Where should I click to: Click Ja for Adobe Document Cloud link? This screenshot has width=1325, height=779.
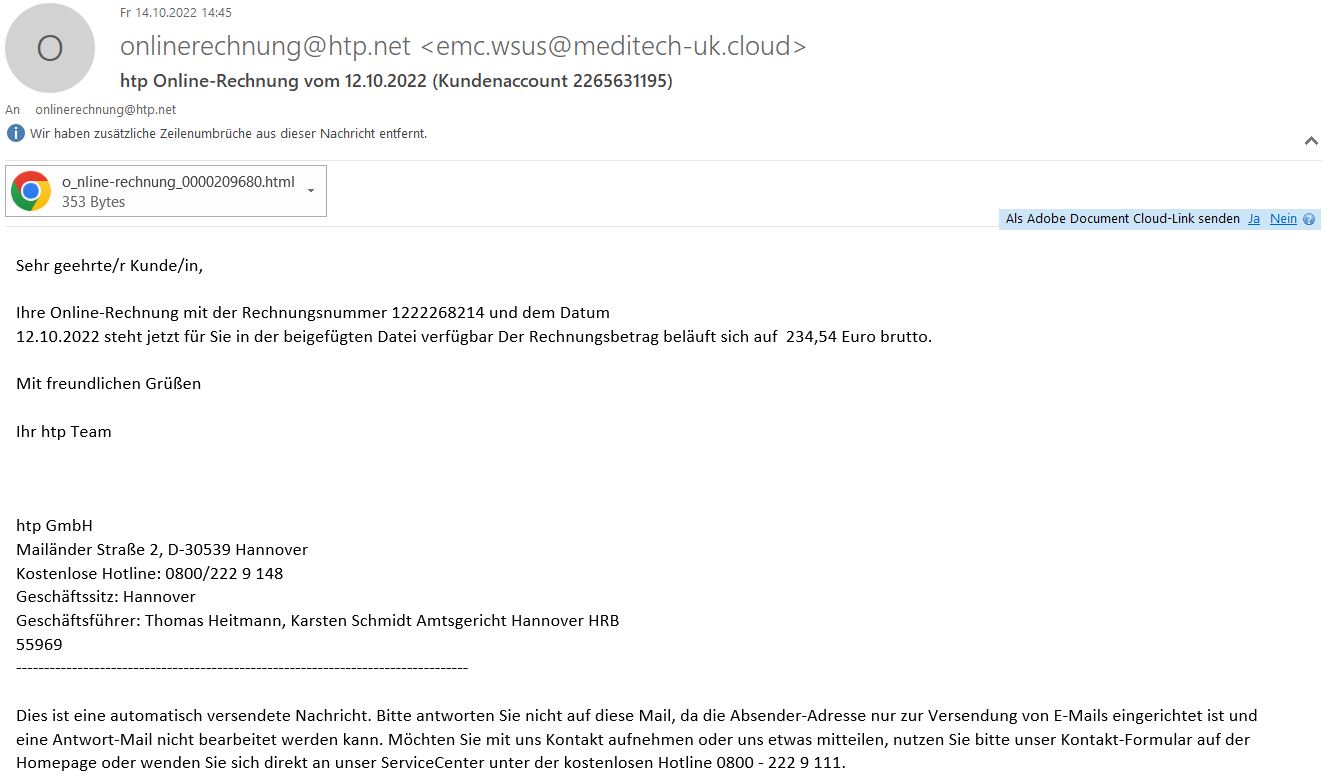click(x=1254, y=219)
